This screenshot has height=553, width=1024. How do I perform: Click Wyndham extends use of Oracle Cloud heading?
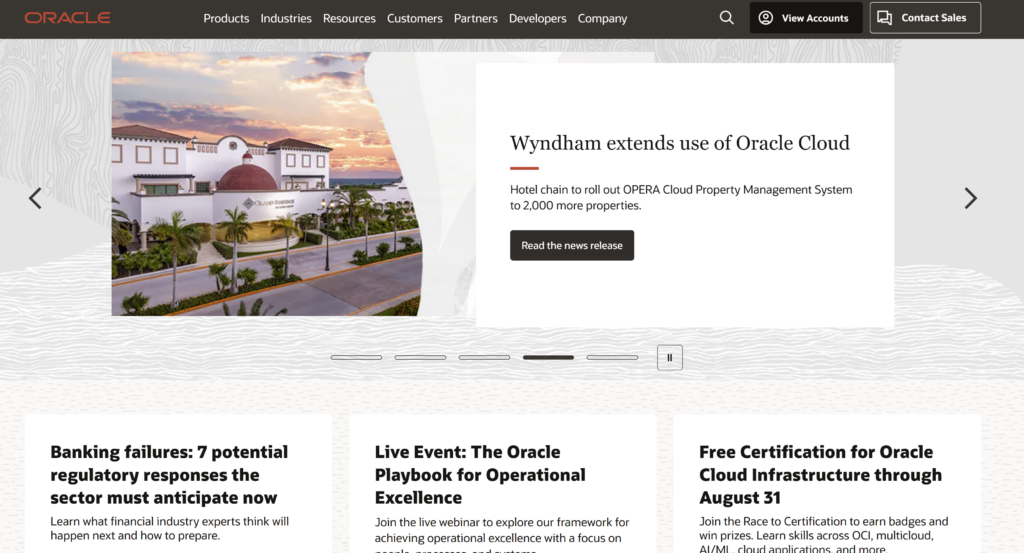(x=679, y=143)
